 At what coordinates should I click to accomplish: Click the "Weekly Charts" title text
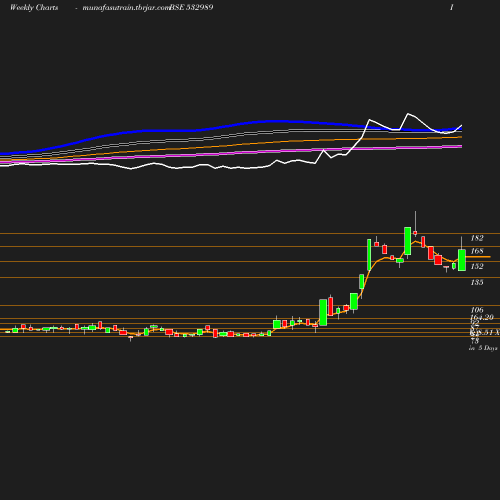click(34, 8)
